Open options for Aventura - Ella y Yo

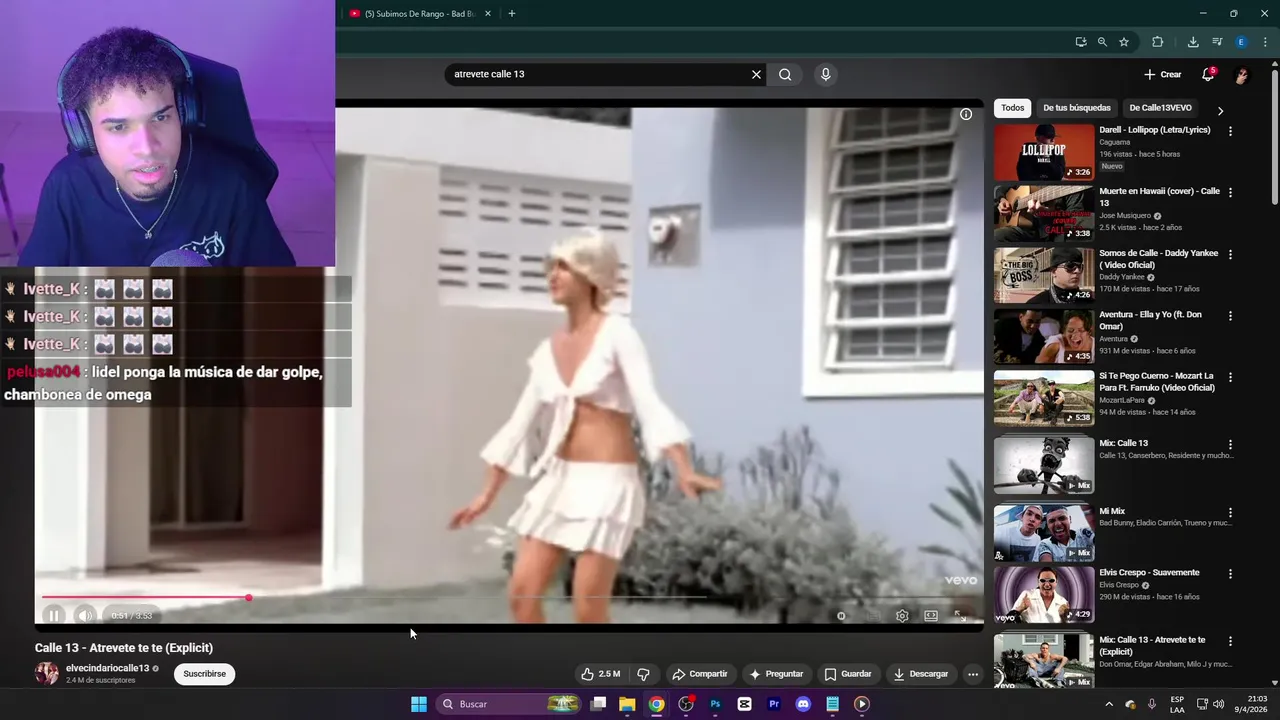[x=1230, y=316]
